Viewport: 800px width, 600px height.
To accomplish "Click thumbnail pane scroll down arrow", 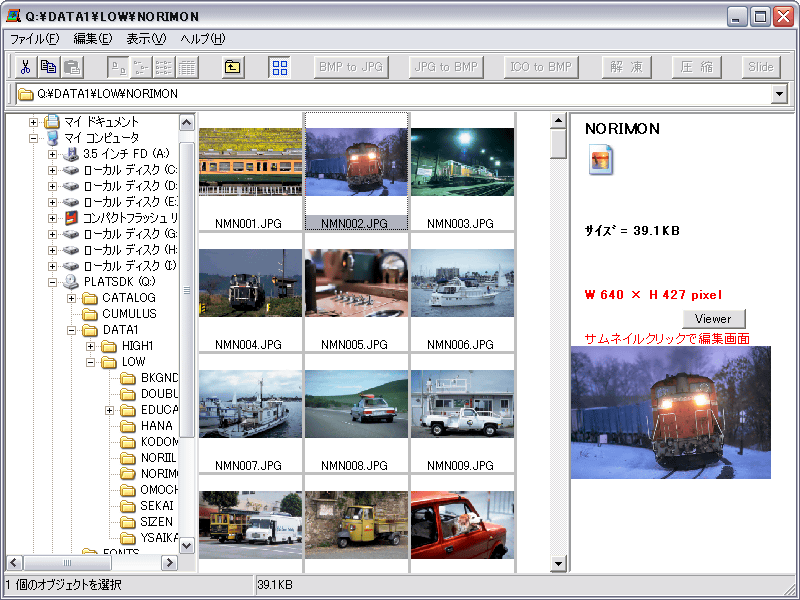I will pos(558,564).
